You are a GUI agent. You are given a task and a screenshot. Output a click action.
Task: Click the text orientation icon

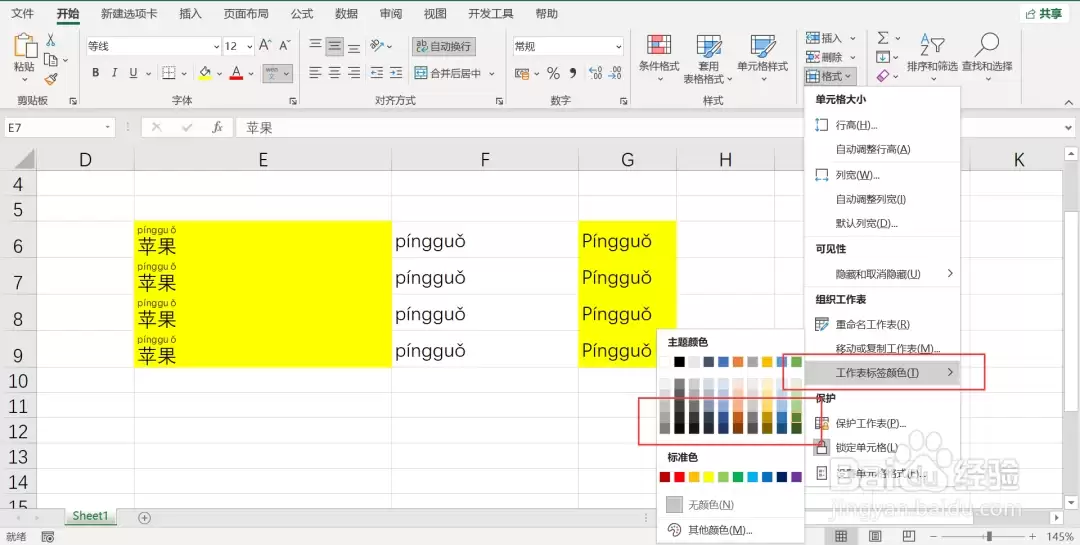pyautogui.click(x=376, y=46)
